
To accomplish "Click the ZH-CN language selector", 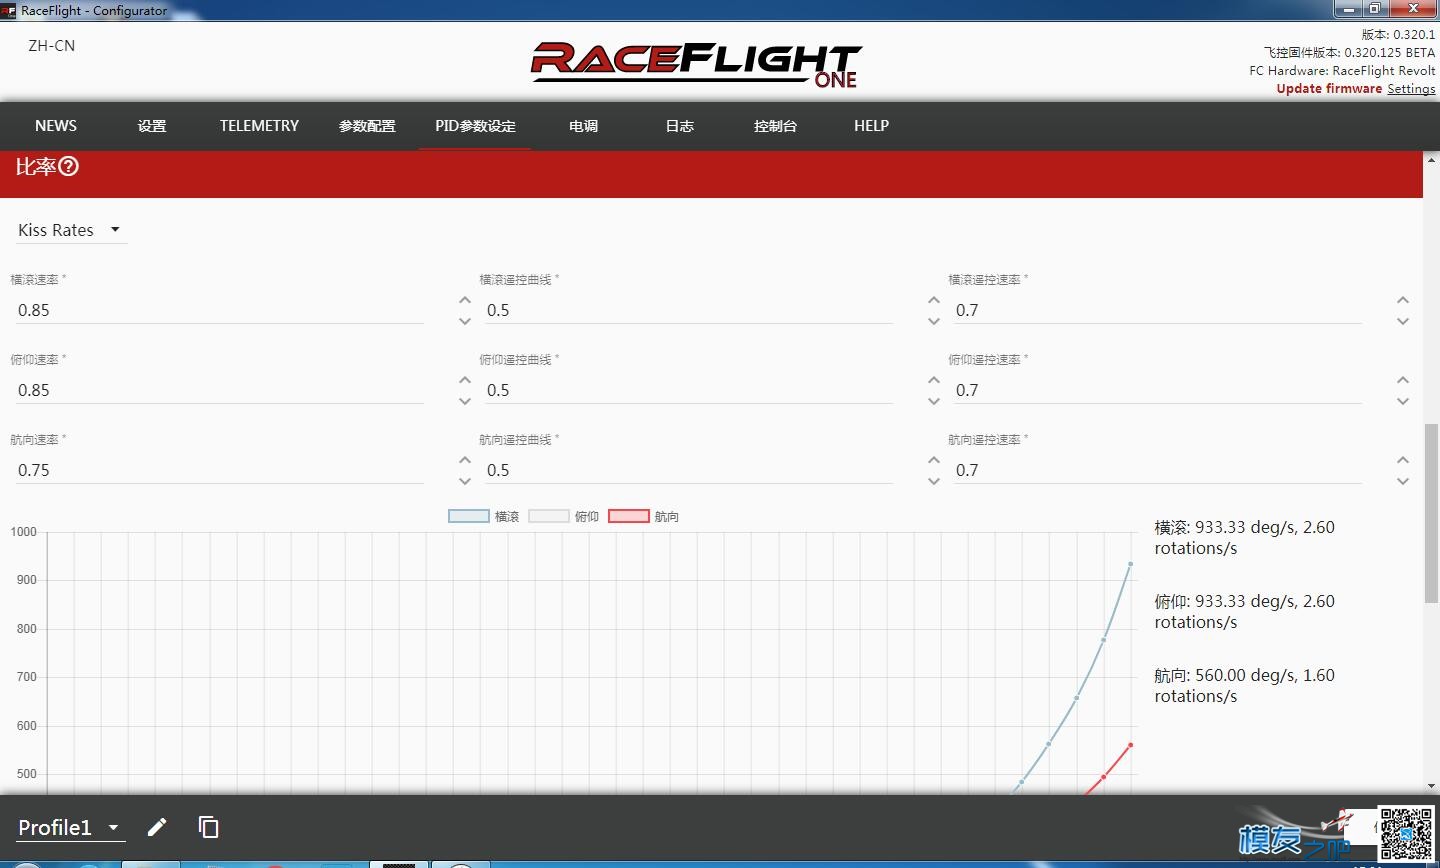I will [51, 46].
